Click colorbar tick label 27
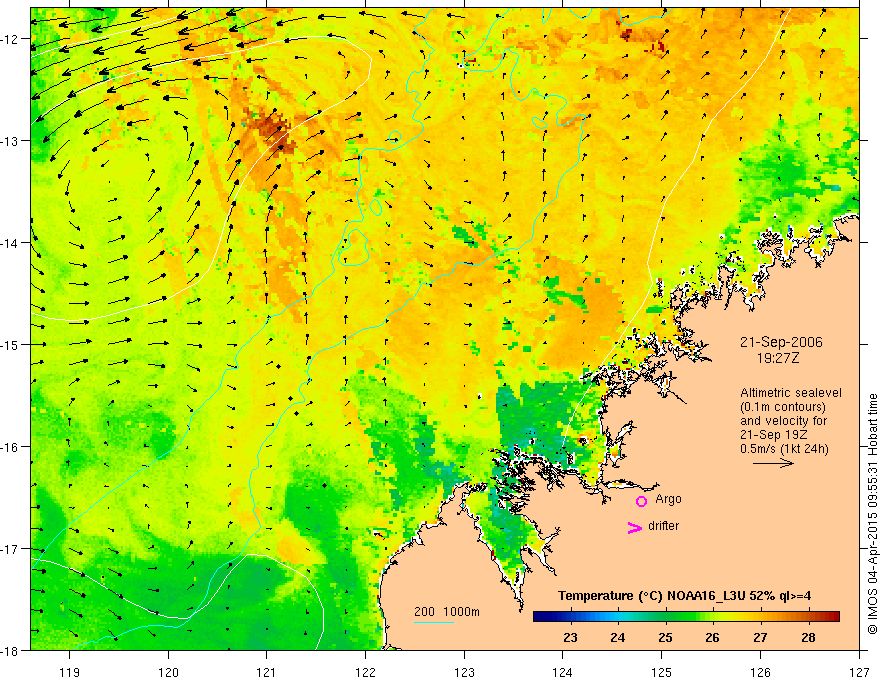This screenshot has width=880, height=680. pos(760,638)
